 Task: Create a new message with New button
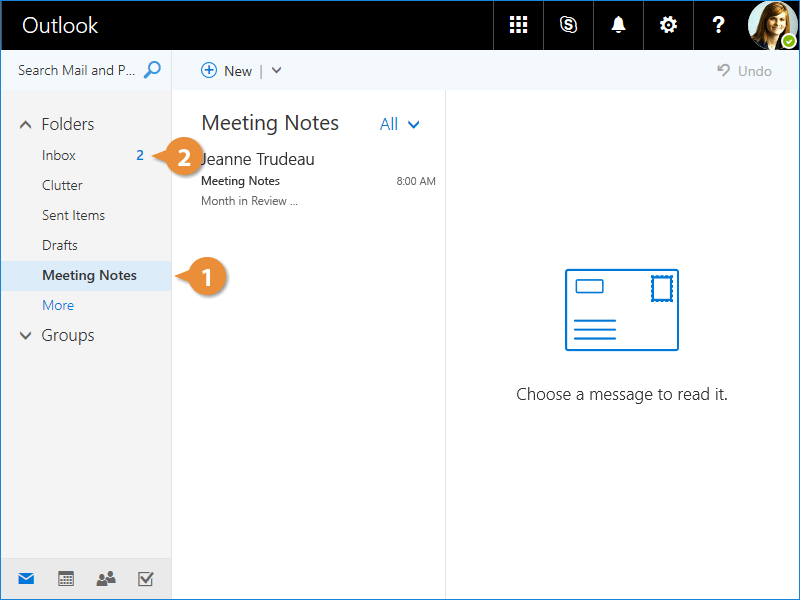(227, 71)
